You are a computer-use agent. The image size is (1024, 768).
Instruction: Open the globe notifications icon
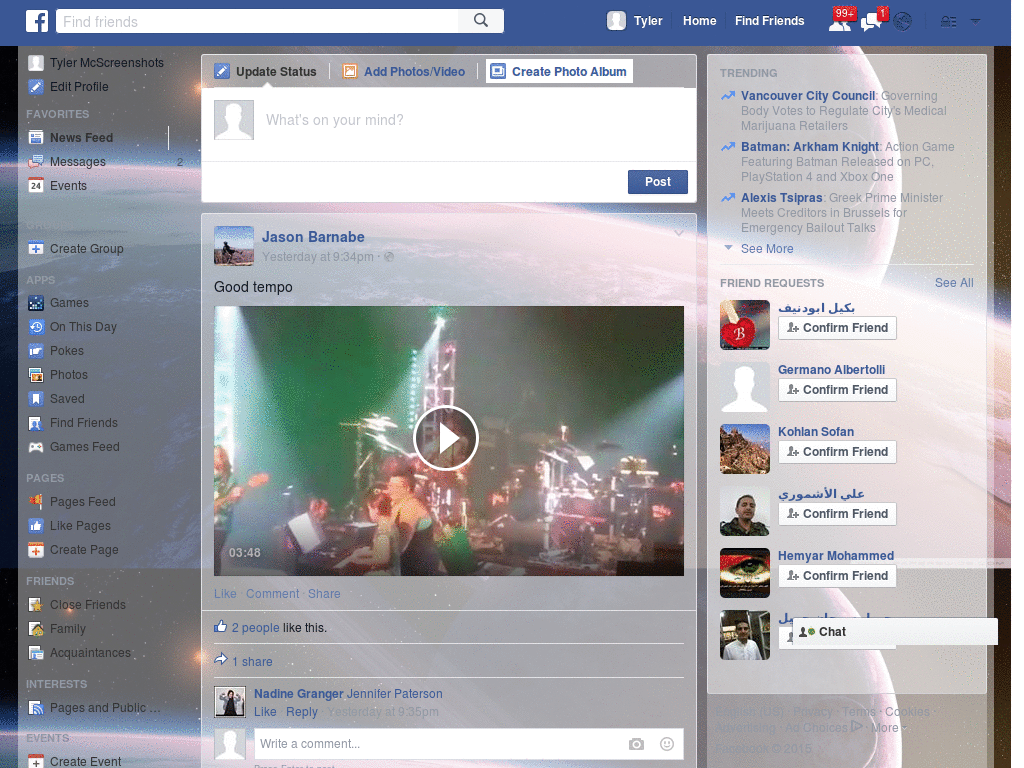(903, 22)
